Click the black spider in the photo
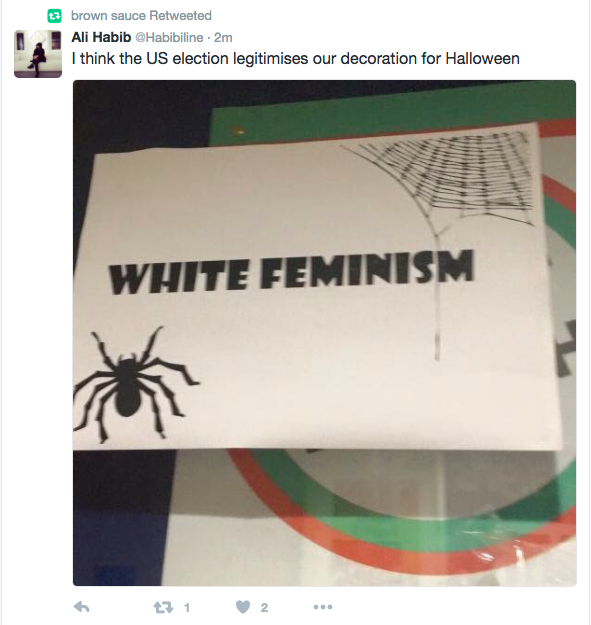This screenshot has width=591, height=625. (x=135, y=384)
